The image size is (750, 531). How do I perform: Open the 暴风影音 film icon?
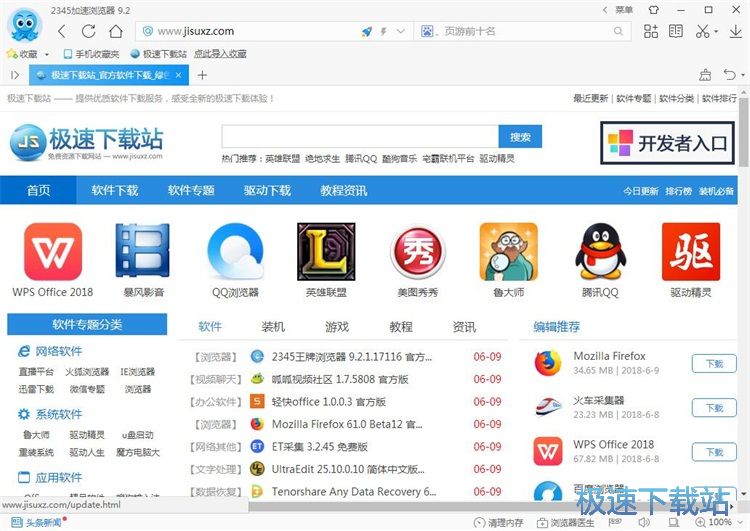[x=143, y=251]
